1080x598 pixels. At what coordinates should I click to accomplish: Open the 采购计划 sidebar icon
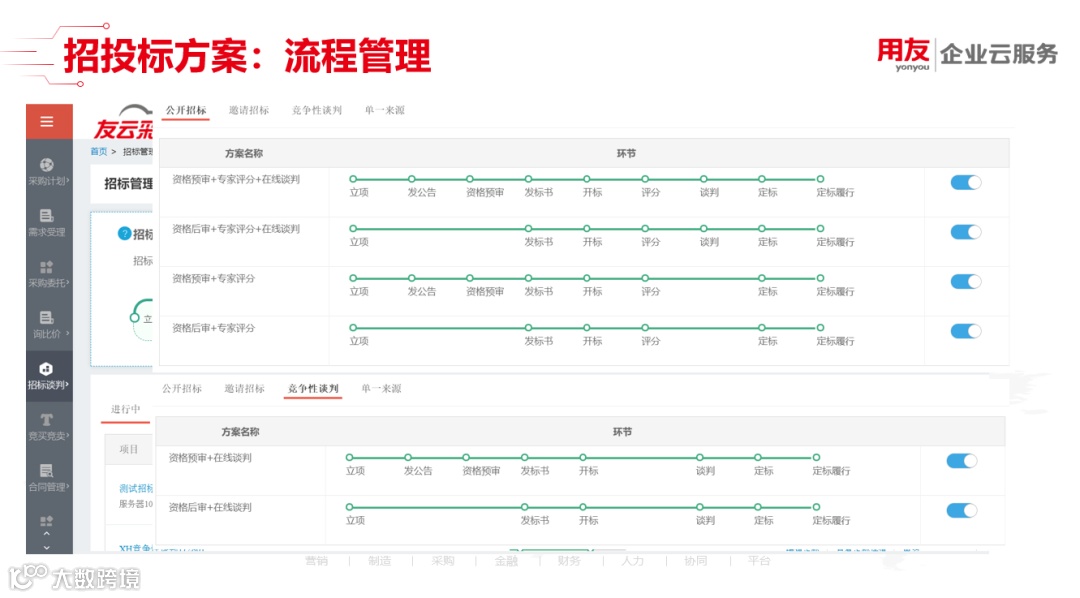click(x=47, y=165)
